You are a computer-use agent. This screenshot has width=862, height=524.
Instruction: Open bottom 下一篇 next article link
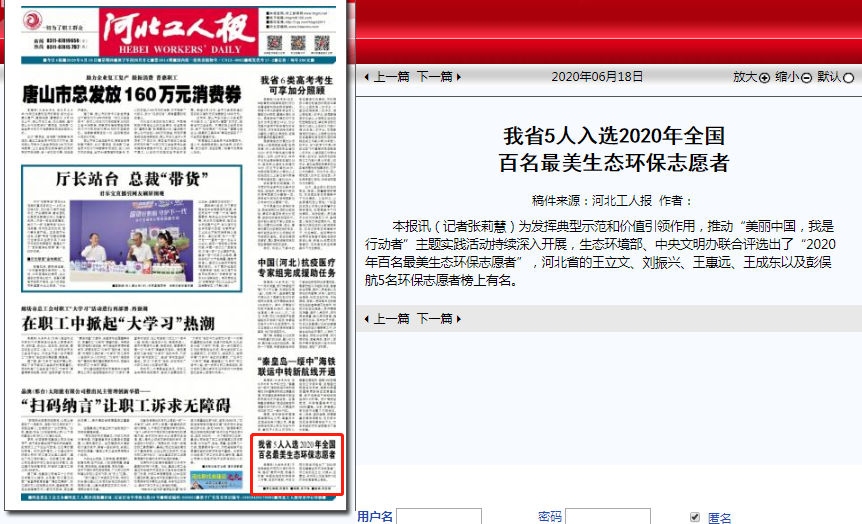434,319
